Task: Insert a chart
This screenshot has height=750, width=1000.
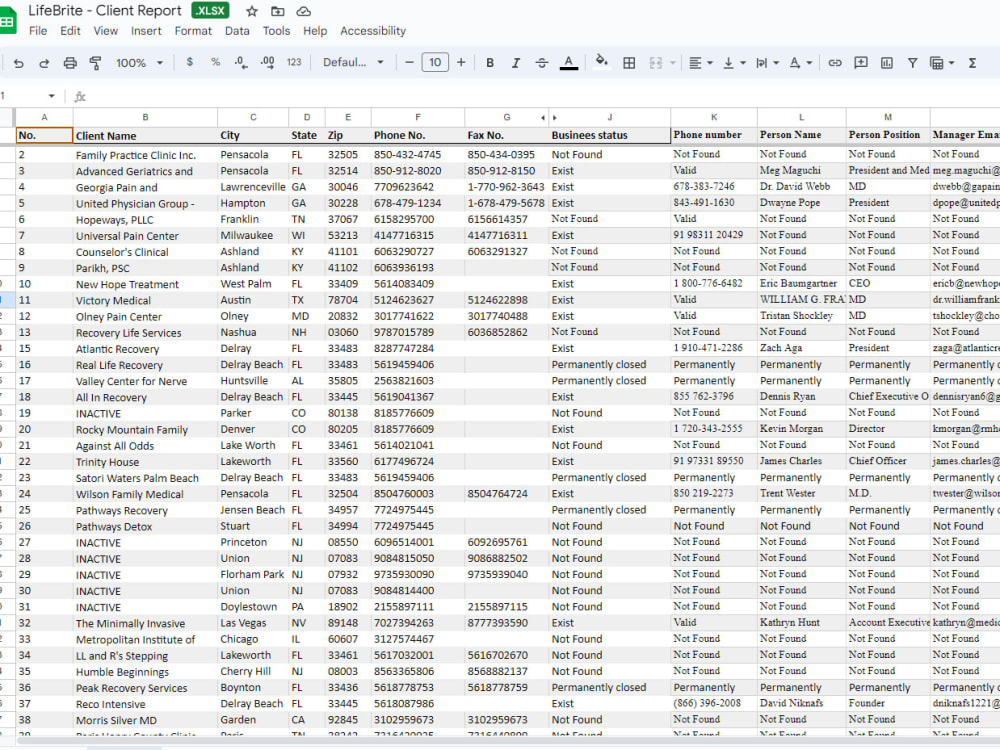Action: [x=886, y=62]
